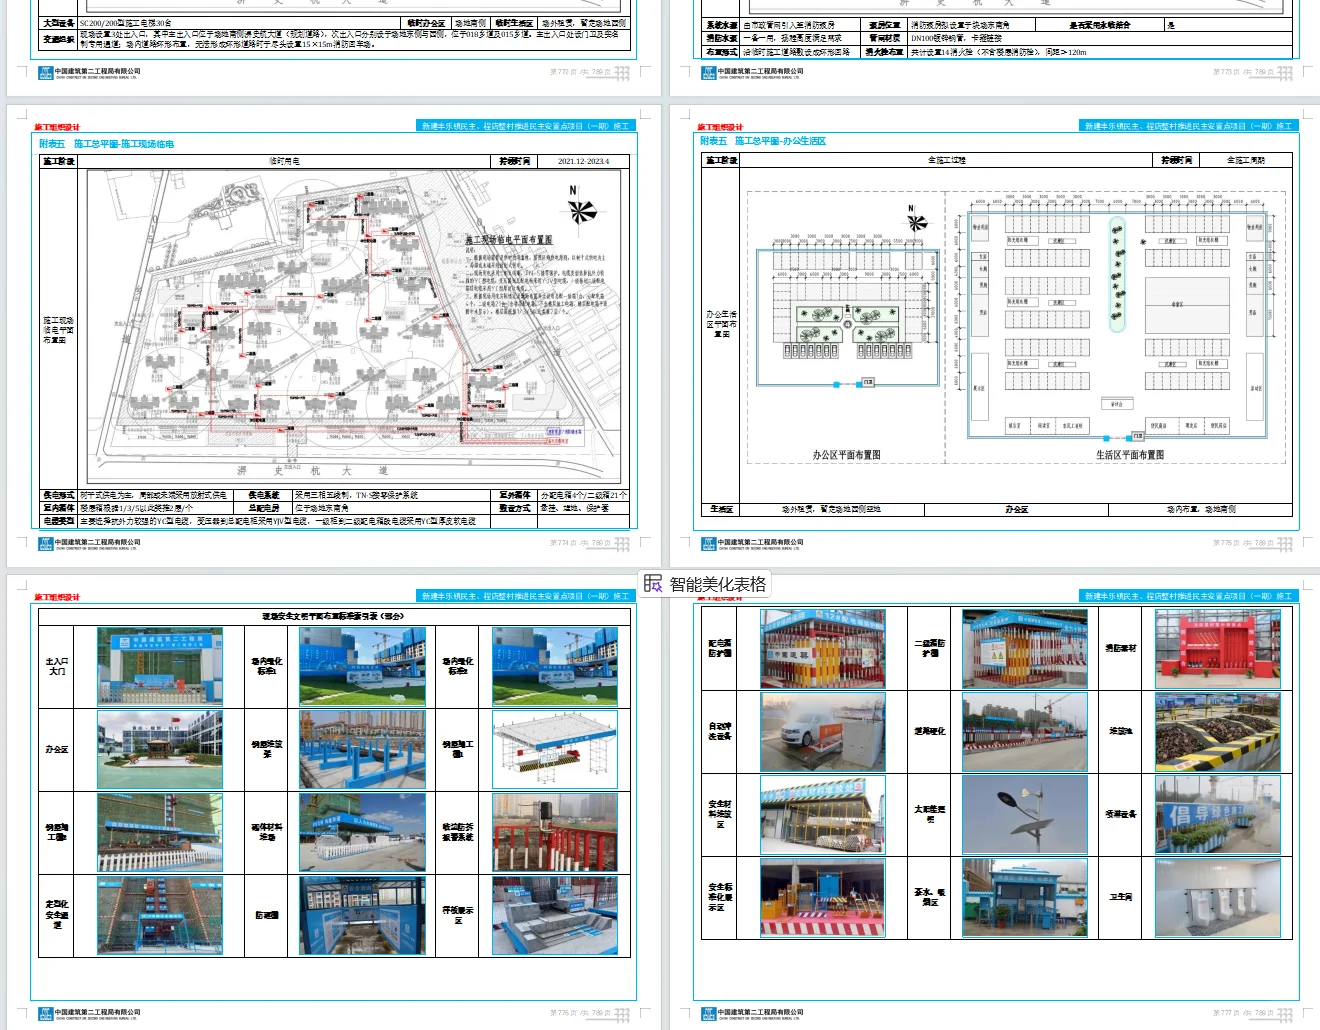The width and height of the screenshot is (1320, 1030).
Task: Select the red fire equipment station photo
Action: tap(1218, 649)
